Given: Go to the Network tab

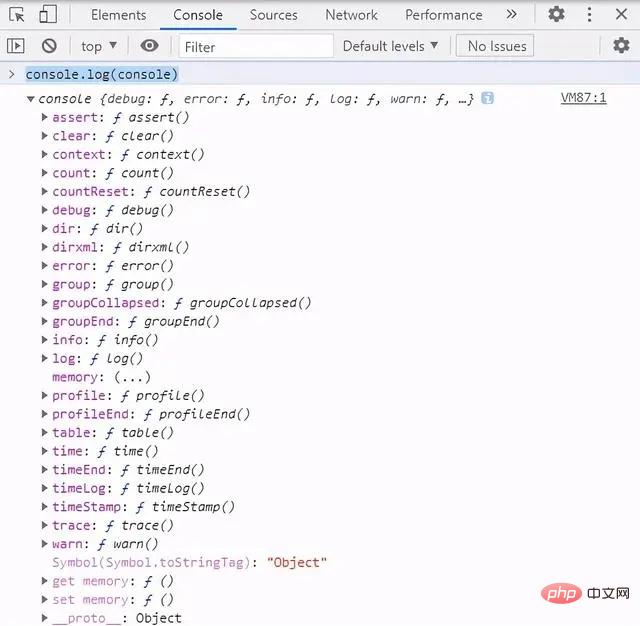Looking at the screenshot, I should coord(351,15).
